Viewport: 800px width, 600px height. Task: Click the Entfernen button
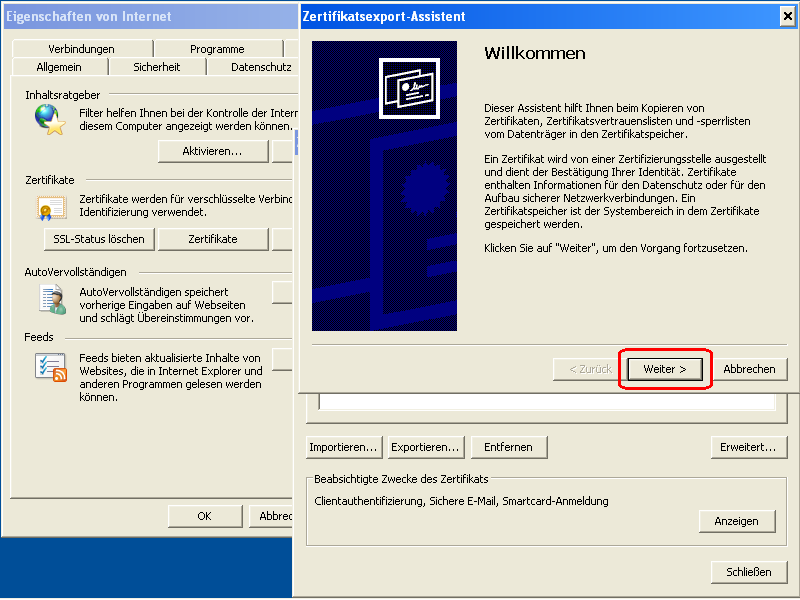click(x=509, y=447)
